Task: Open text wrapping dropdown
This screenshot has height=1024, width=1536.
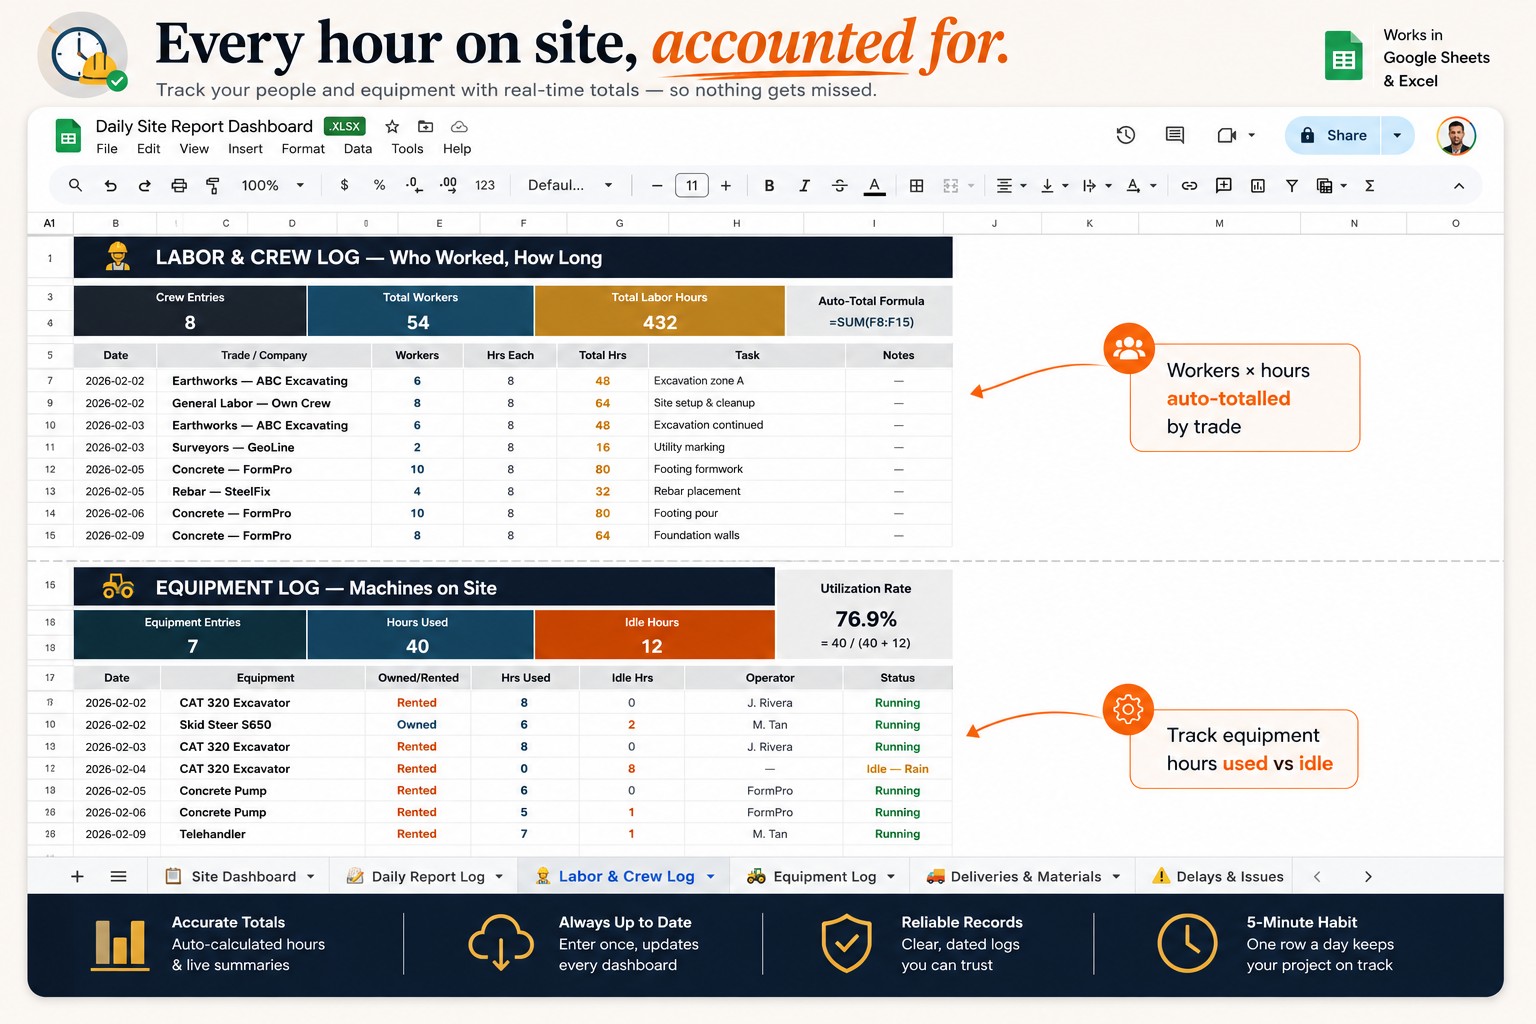Action: [x=1097, y=185]
